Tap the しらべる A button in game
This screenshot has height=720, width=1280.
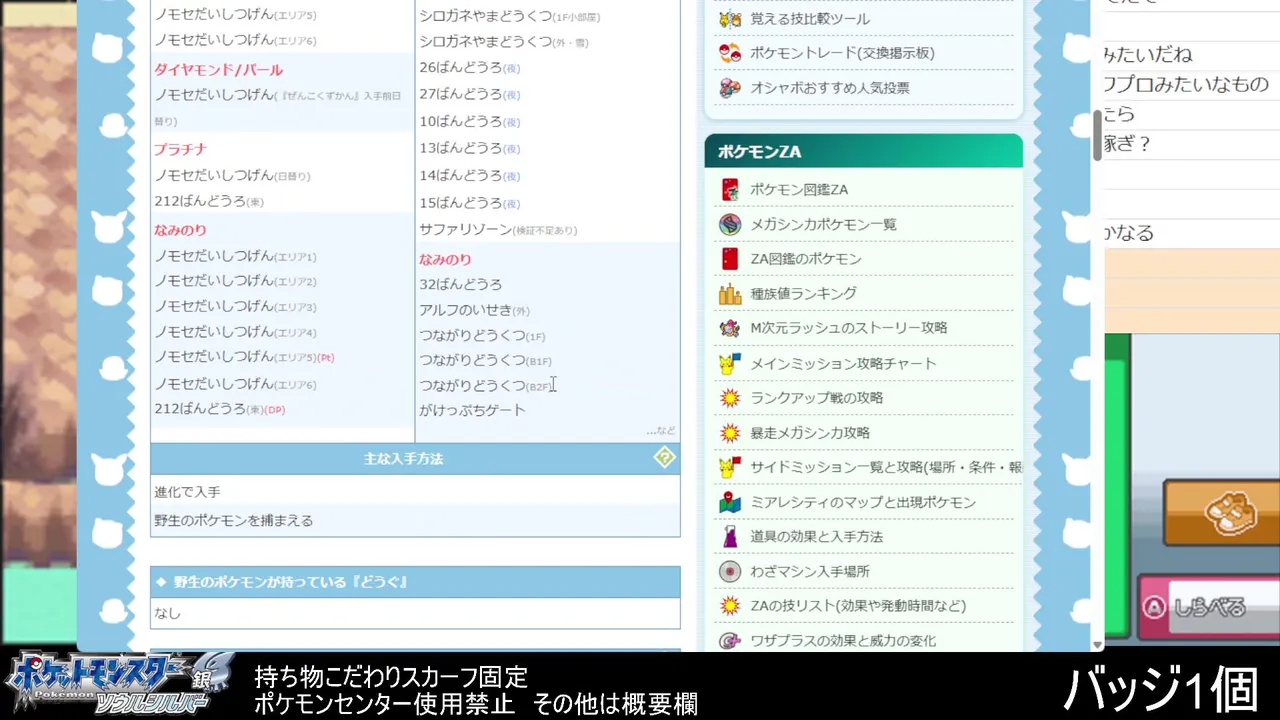[1209, 606]
